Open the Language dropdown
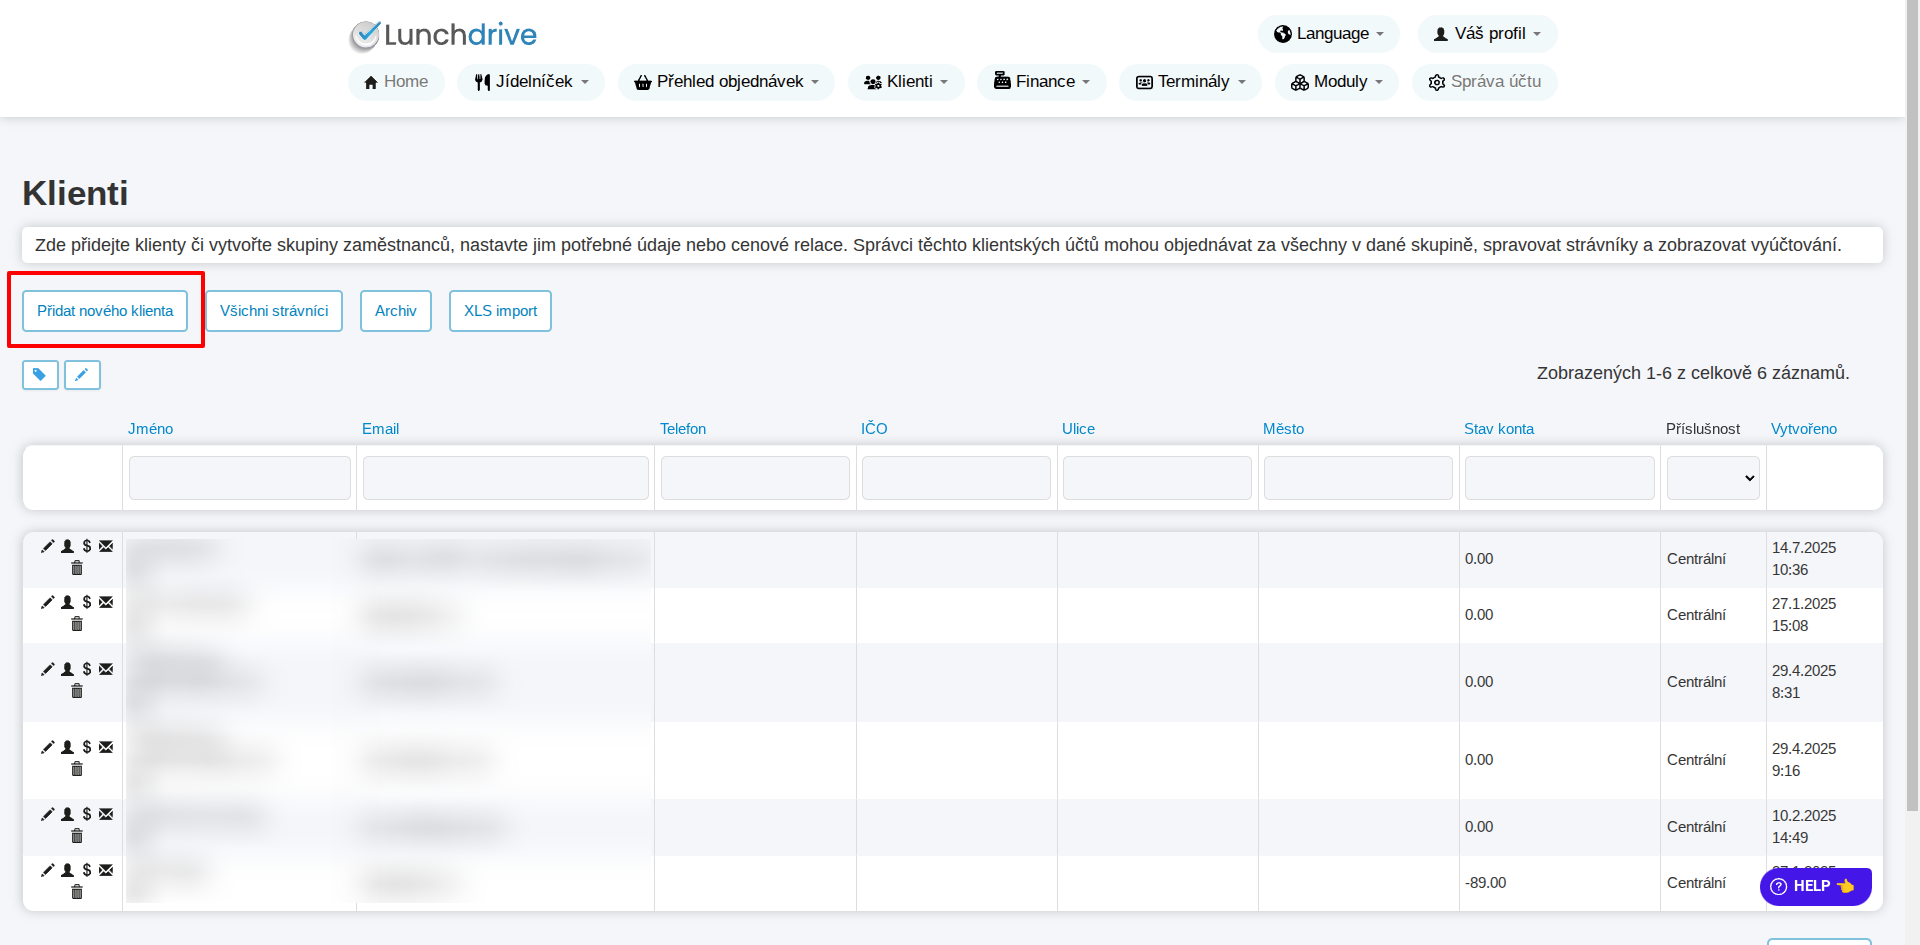Image resolution: width=1920 pixels, height=945 pixels. click(1329, 34)
